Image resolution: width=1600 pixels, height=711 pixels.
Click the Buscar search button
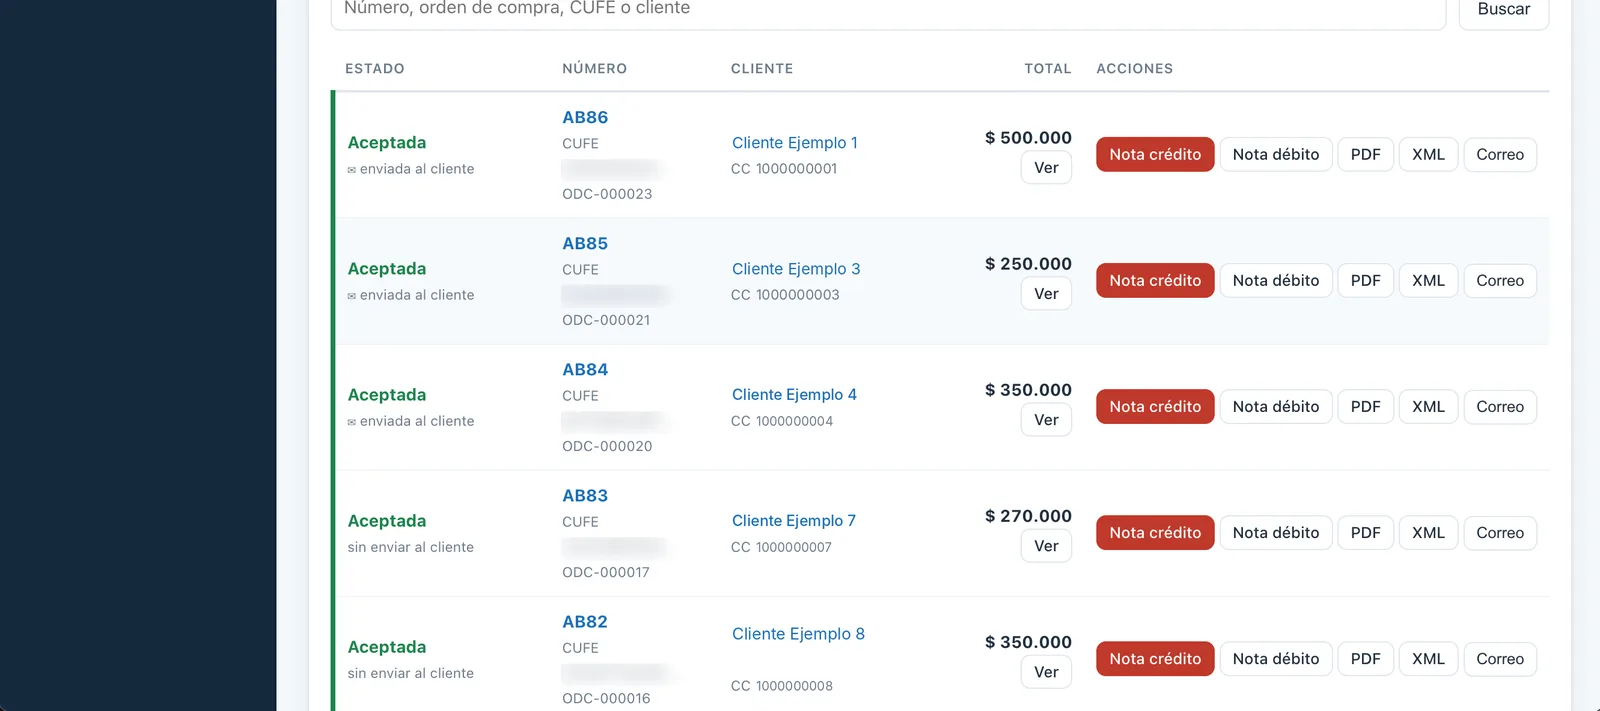click(1503, 10)
